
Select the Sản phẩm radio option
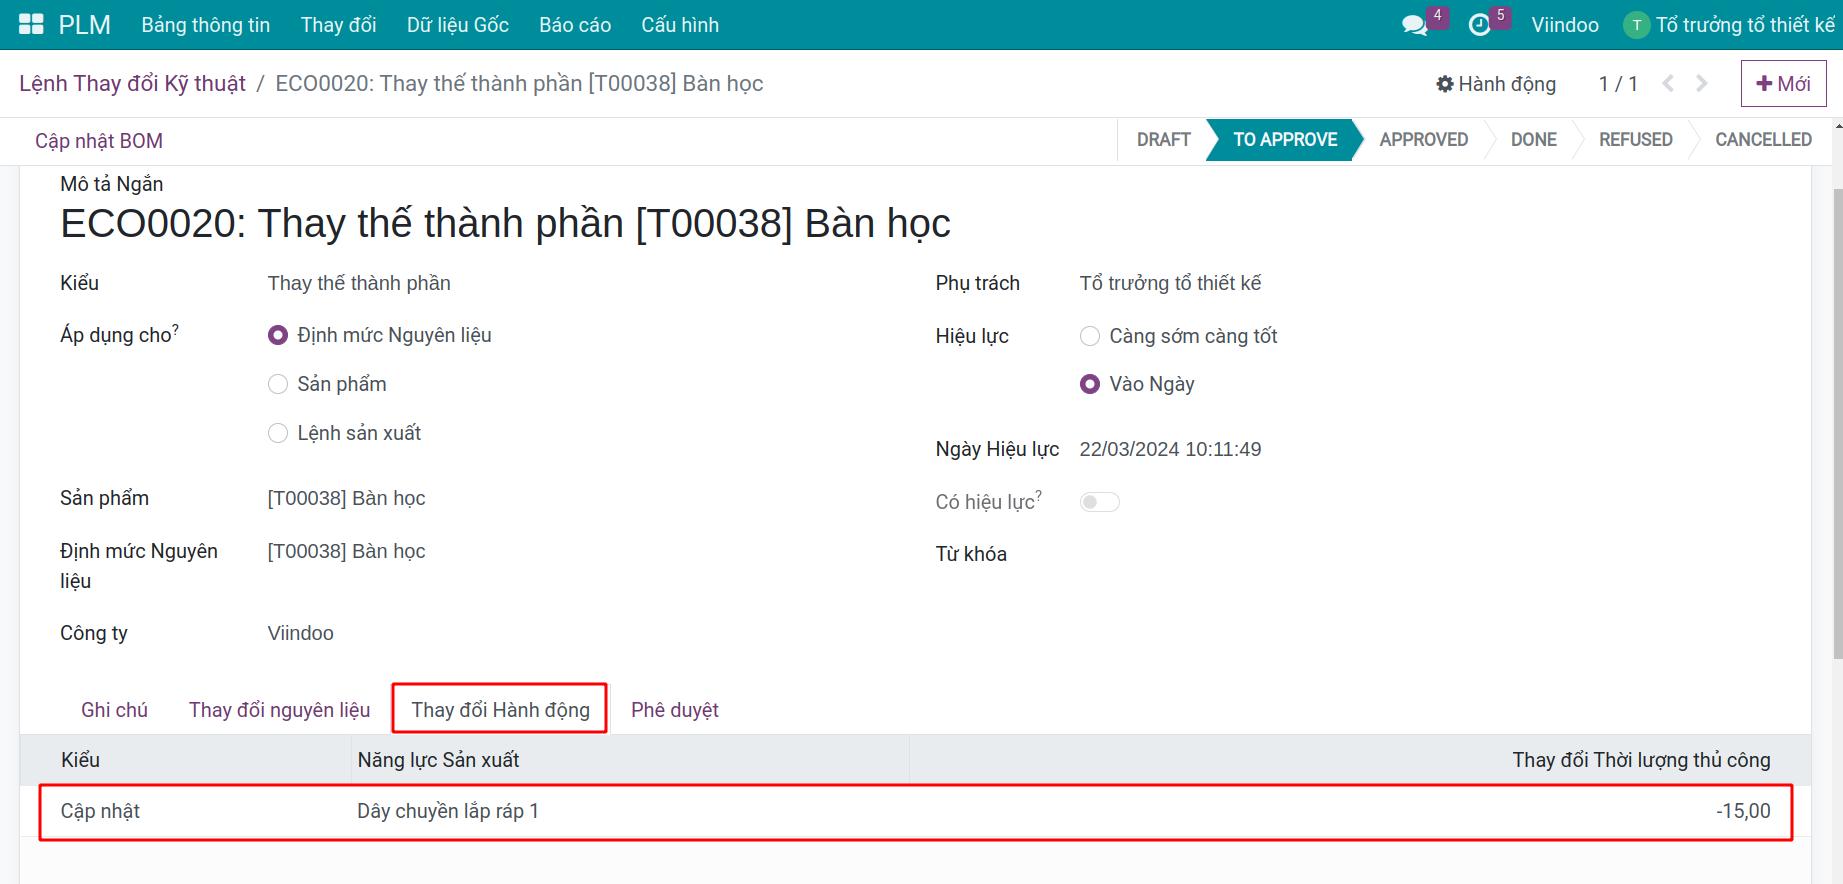278,385
